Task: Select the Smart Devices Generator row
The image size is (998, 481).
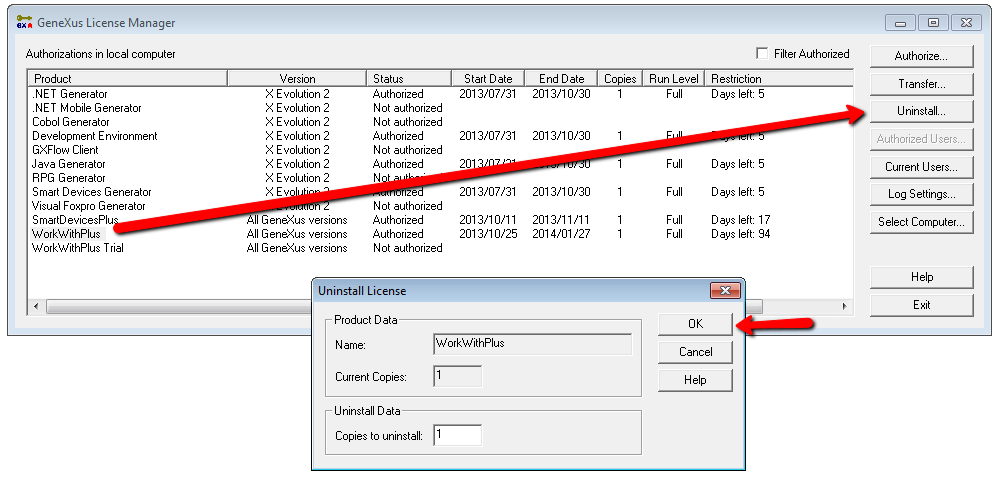Action: [x=440, y=192]
